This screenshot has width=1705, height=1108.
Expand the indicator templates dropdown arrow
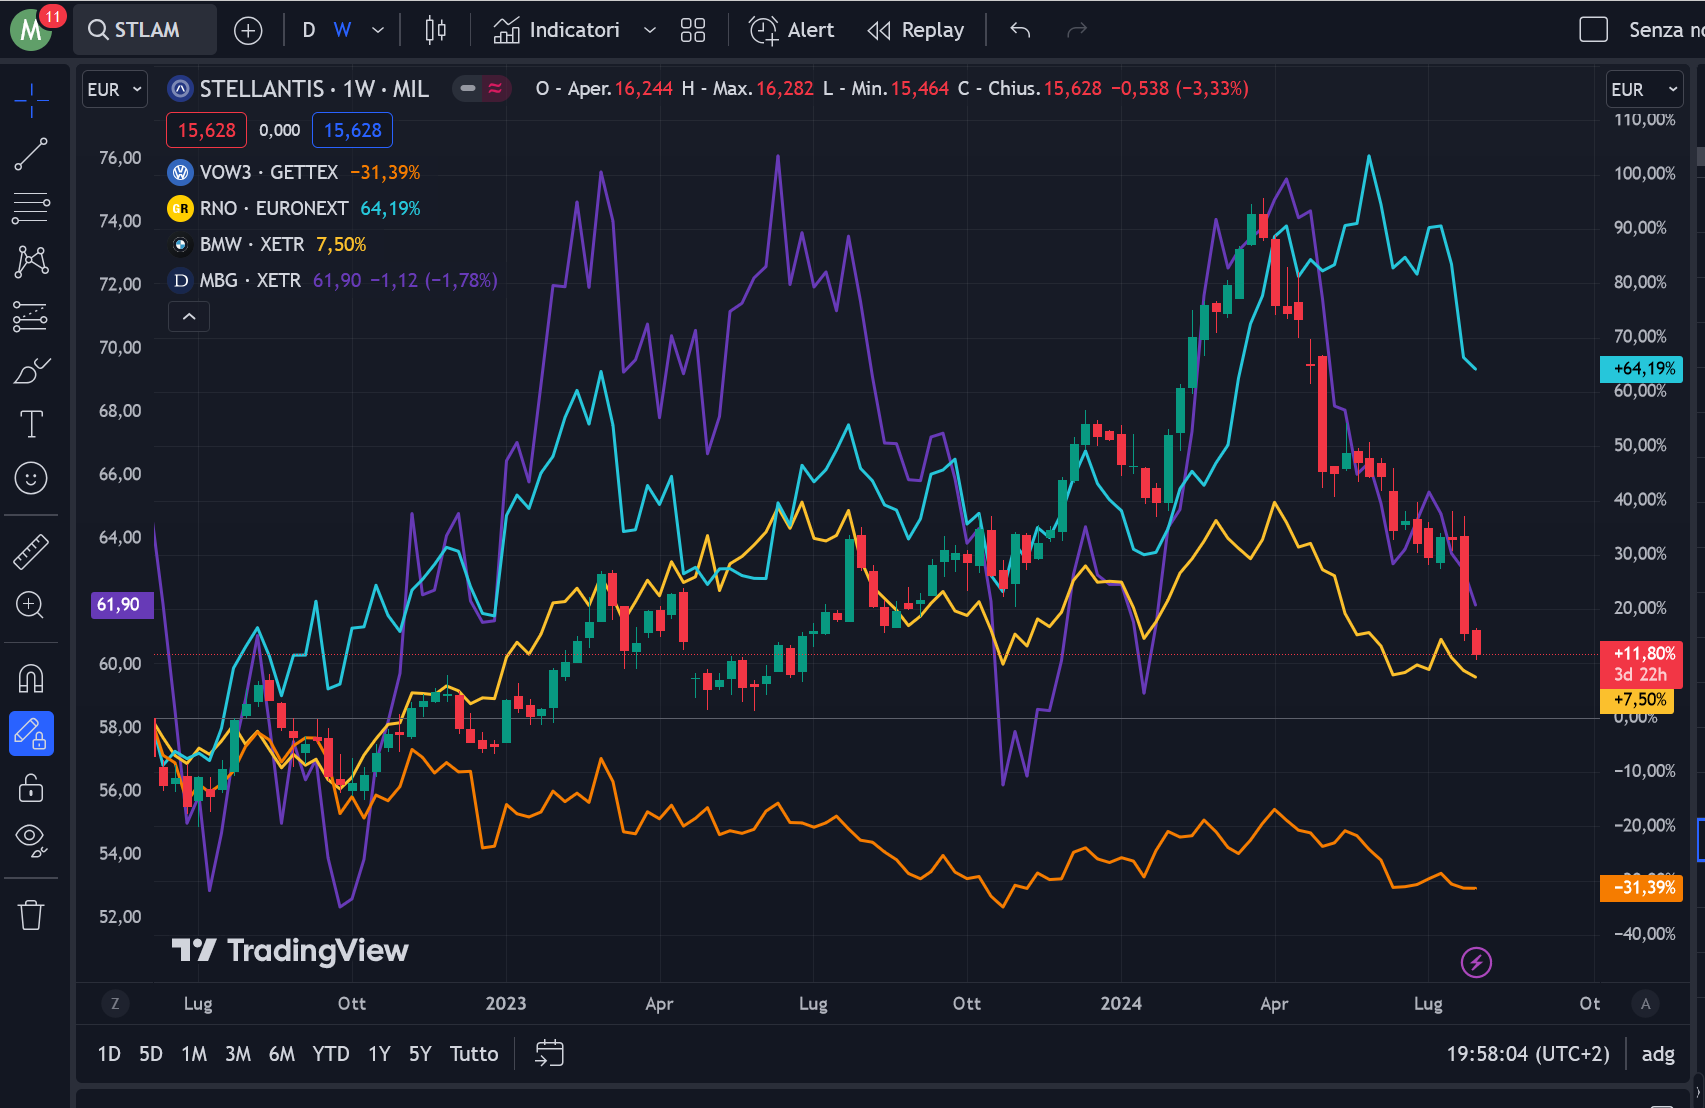click(650, 30)
